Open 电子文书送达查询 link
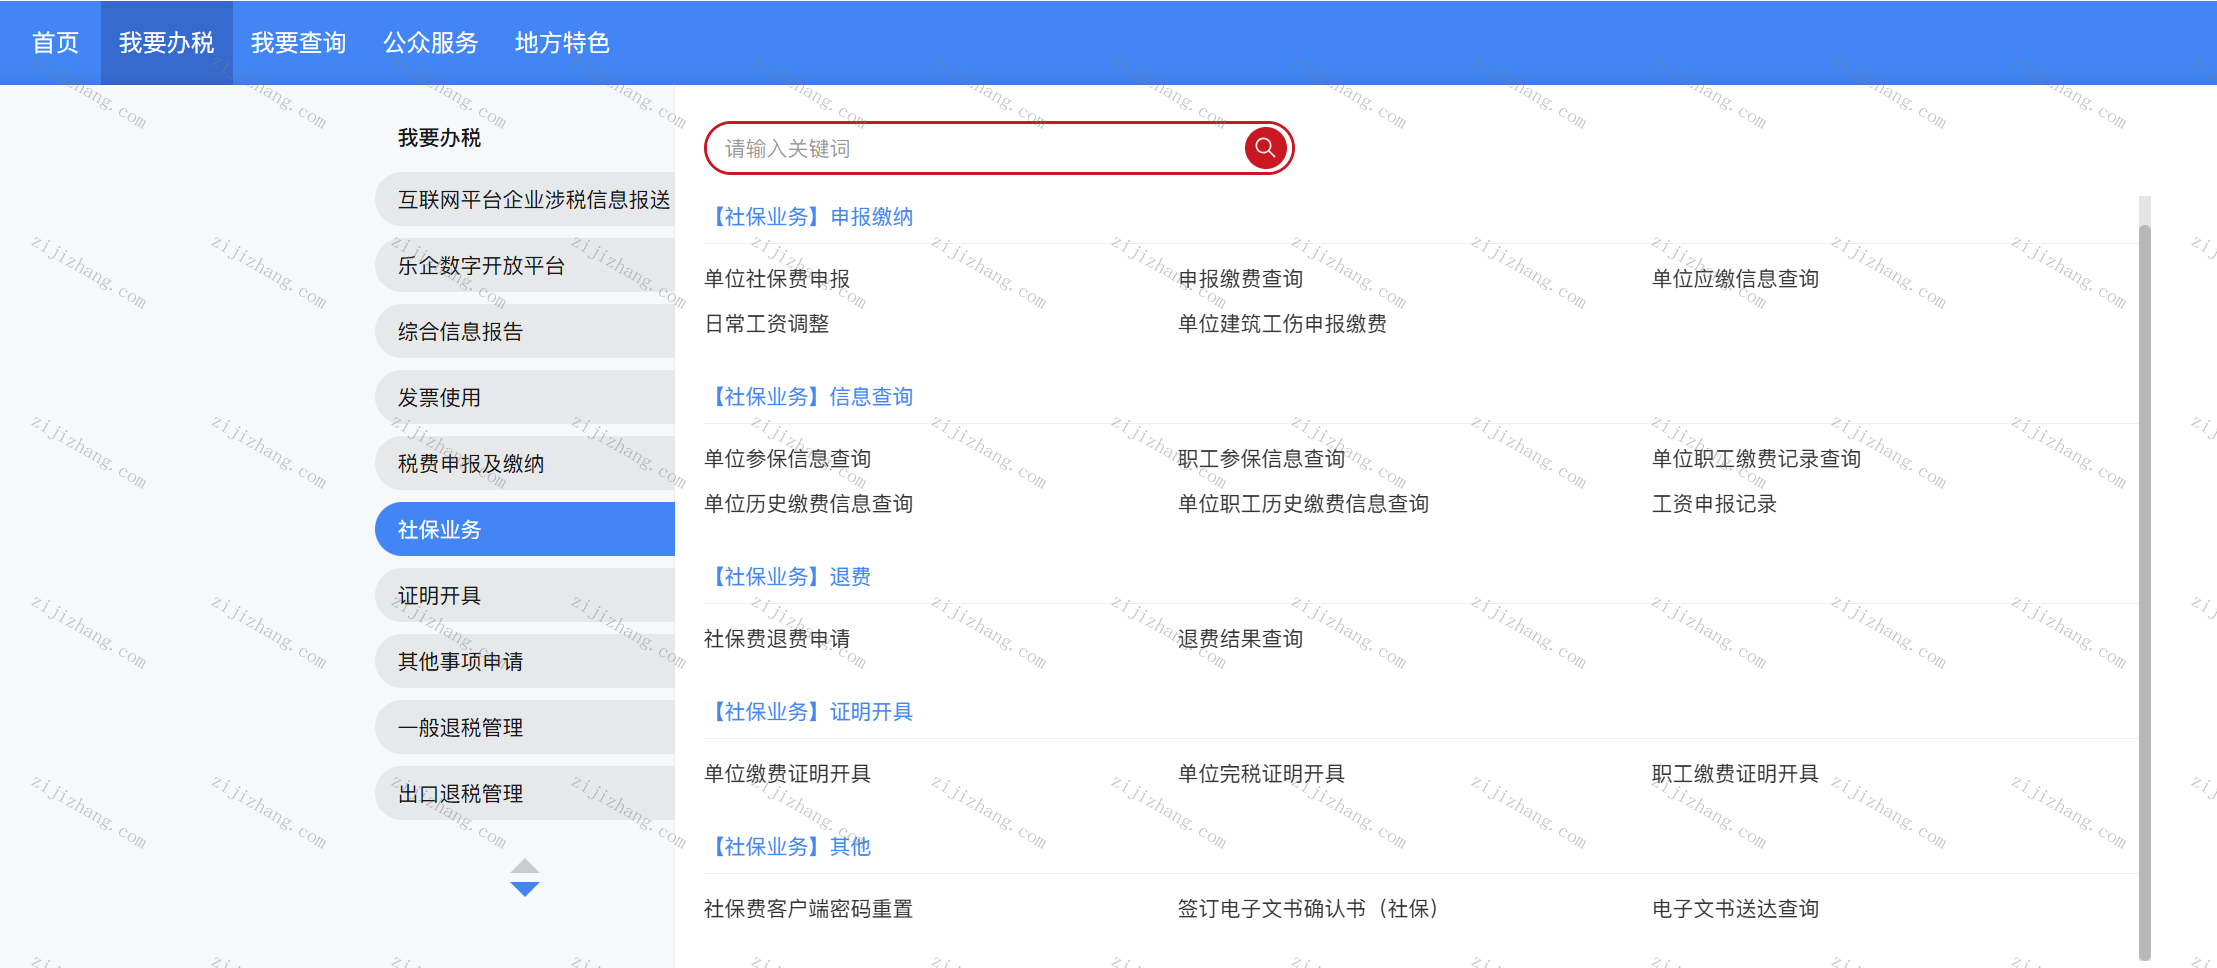This screenshot has height=968, width=2217. point(1735,909)
